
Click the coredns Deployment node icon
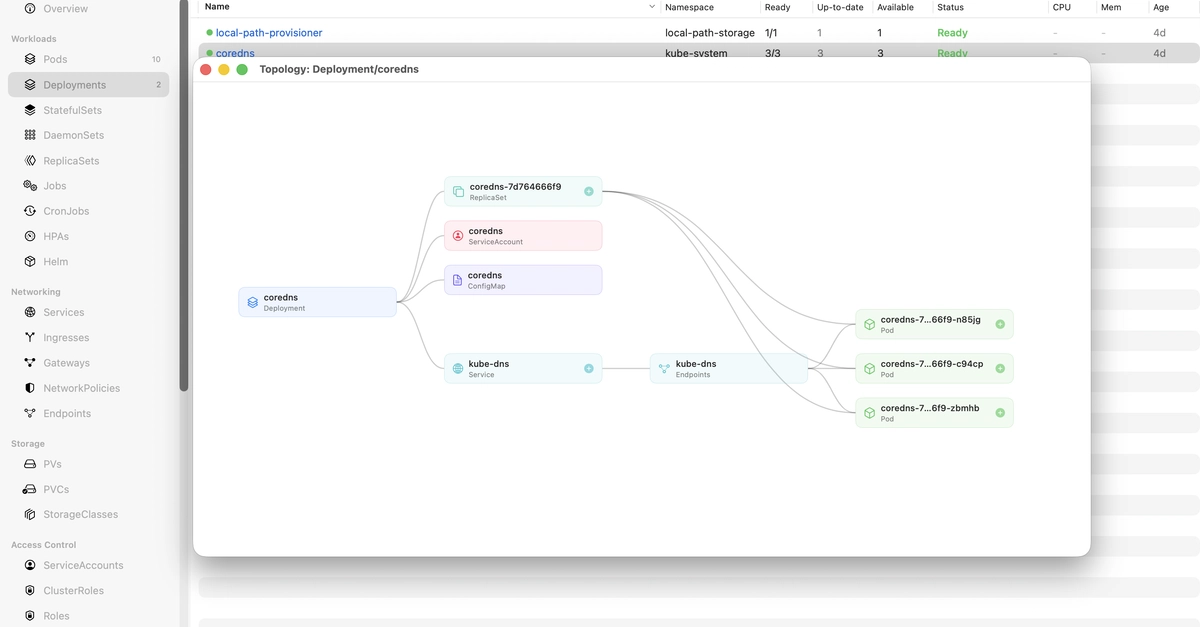tap(252, 302)
